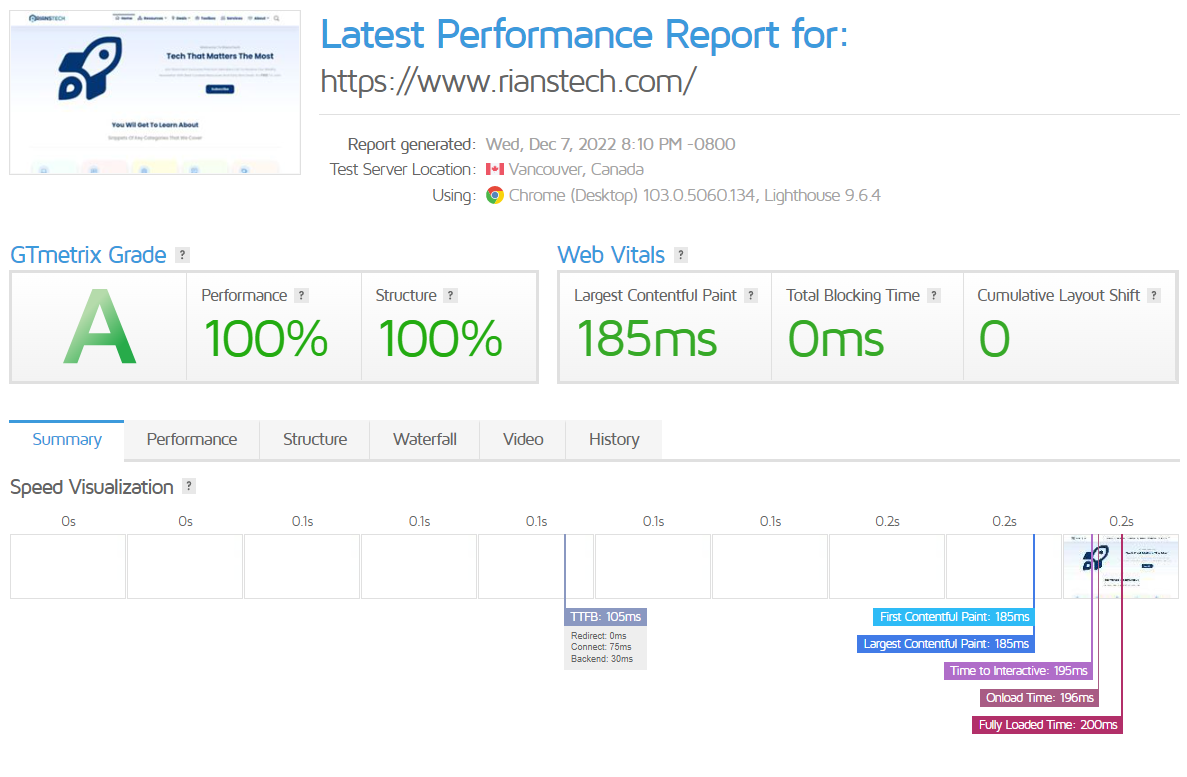Select the final loaded filmstrip frame

[1121, 566]
